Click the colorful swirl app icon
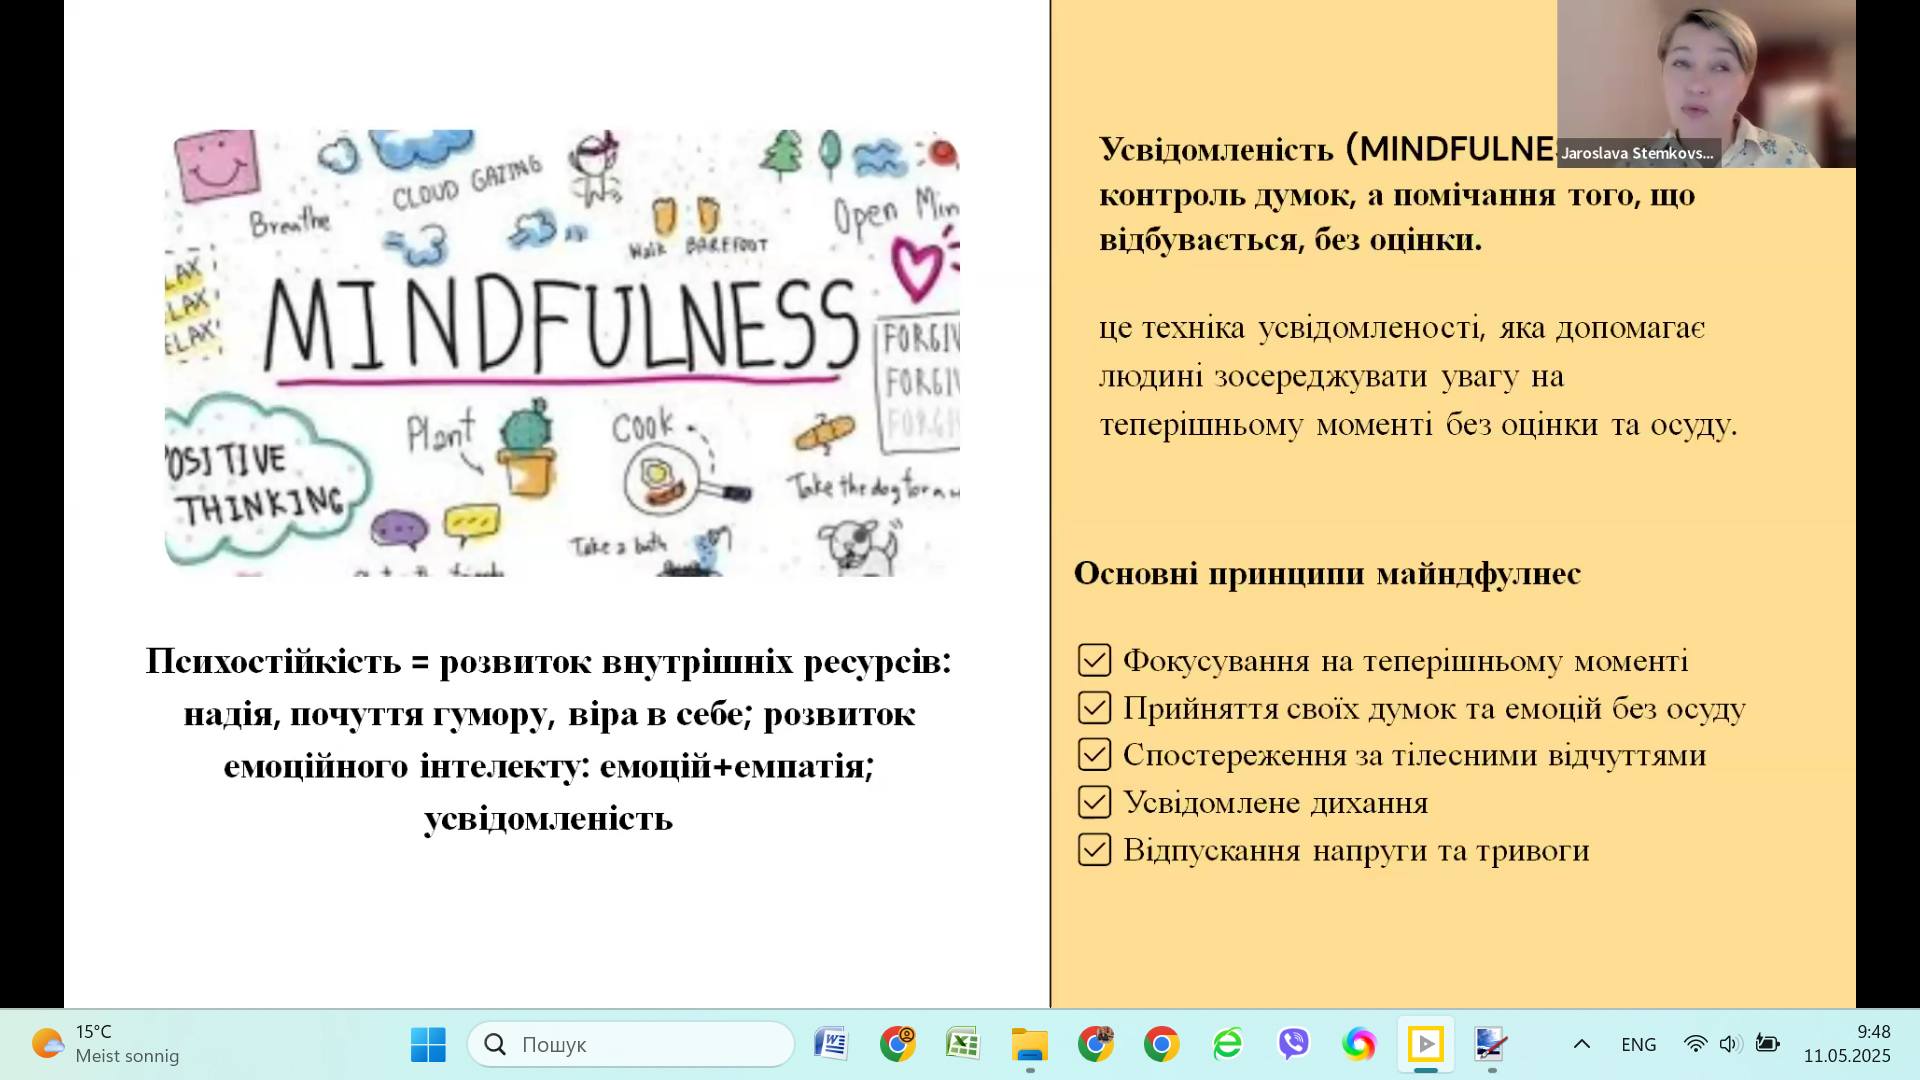Viewport: 1920px width, 1080px height. pos(1359,1044)
